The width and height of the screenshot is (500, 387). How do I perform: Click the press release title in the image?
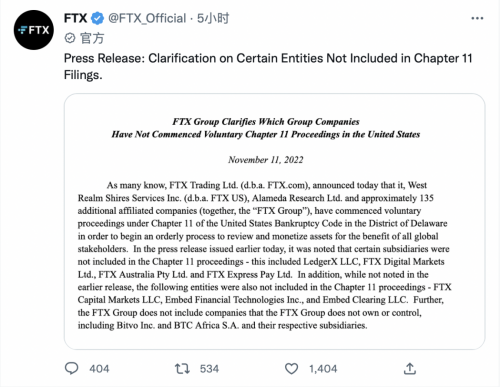click(266, 128)
